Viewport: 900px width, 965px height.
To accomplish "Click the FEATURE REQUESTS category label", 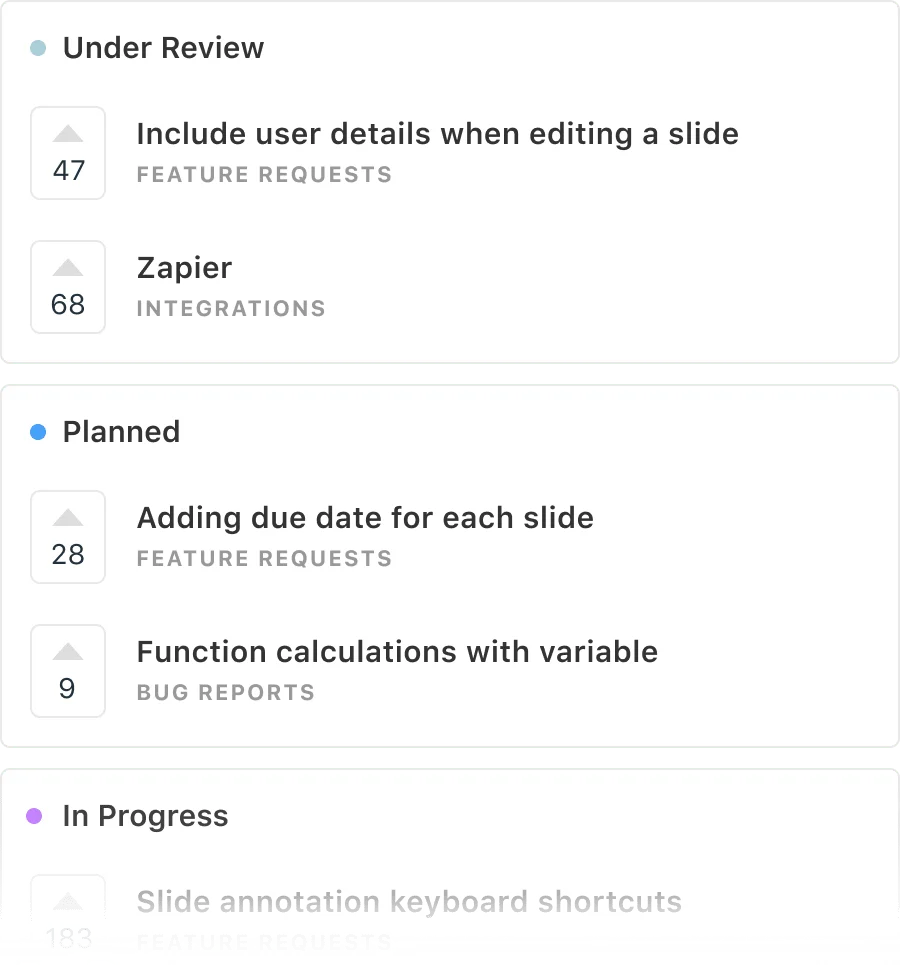I will point(264,174).
